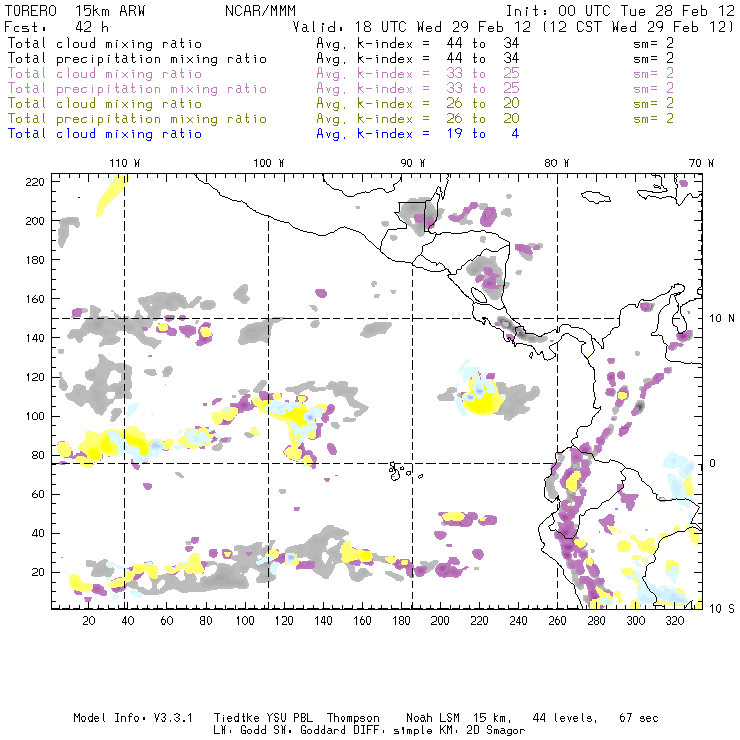
Task: Select the "LW: Godd" radiation label
Action: (x=240, y=731)
